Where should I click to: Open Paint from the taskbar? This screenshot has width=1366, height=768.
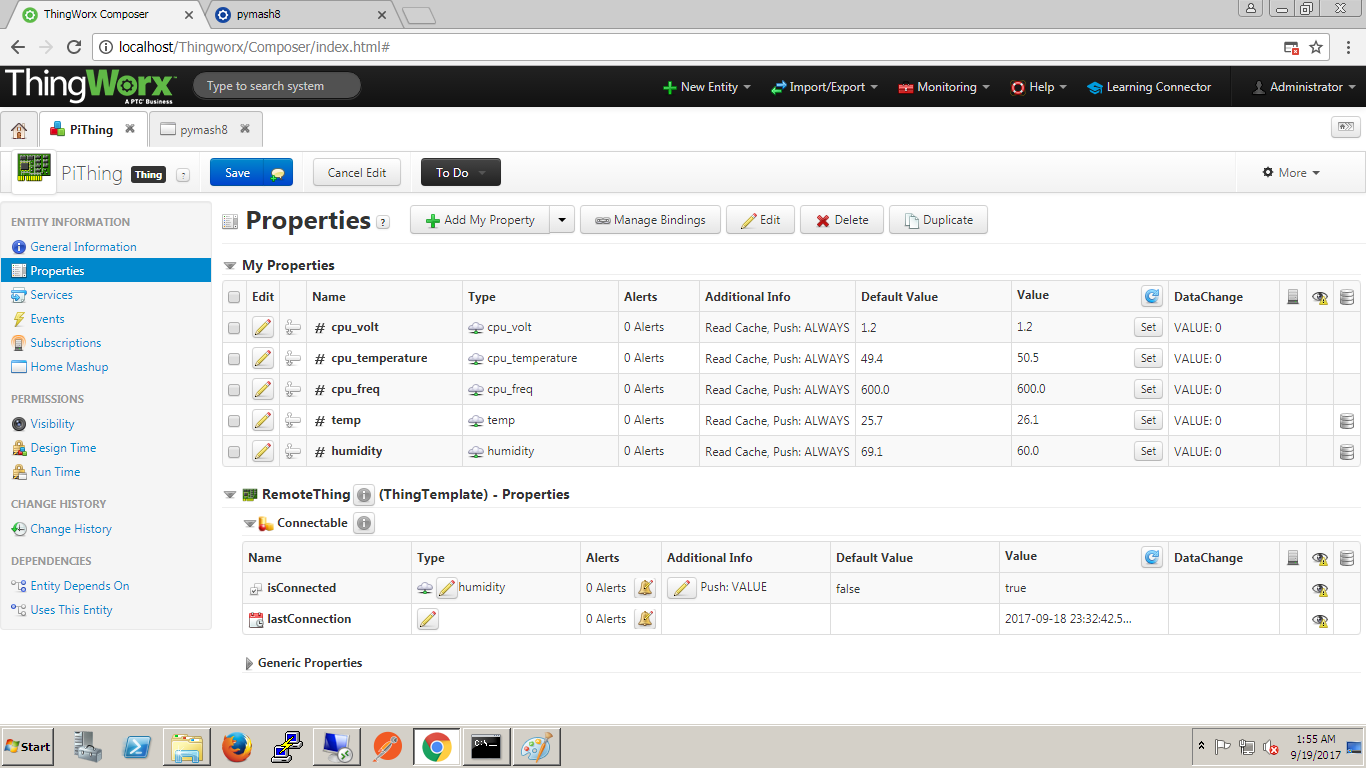tap(537, 747)
